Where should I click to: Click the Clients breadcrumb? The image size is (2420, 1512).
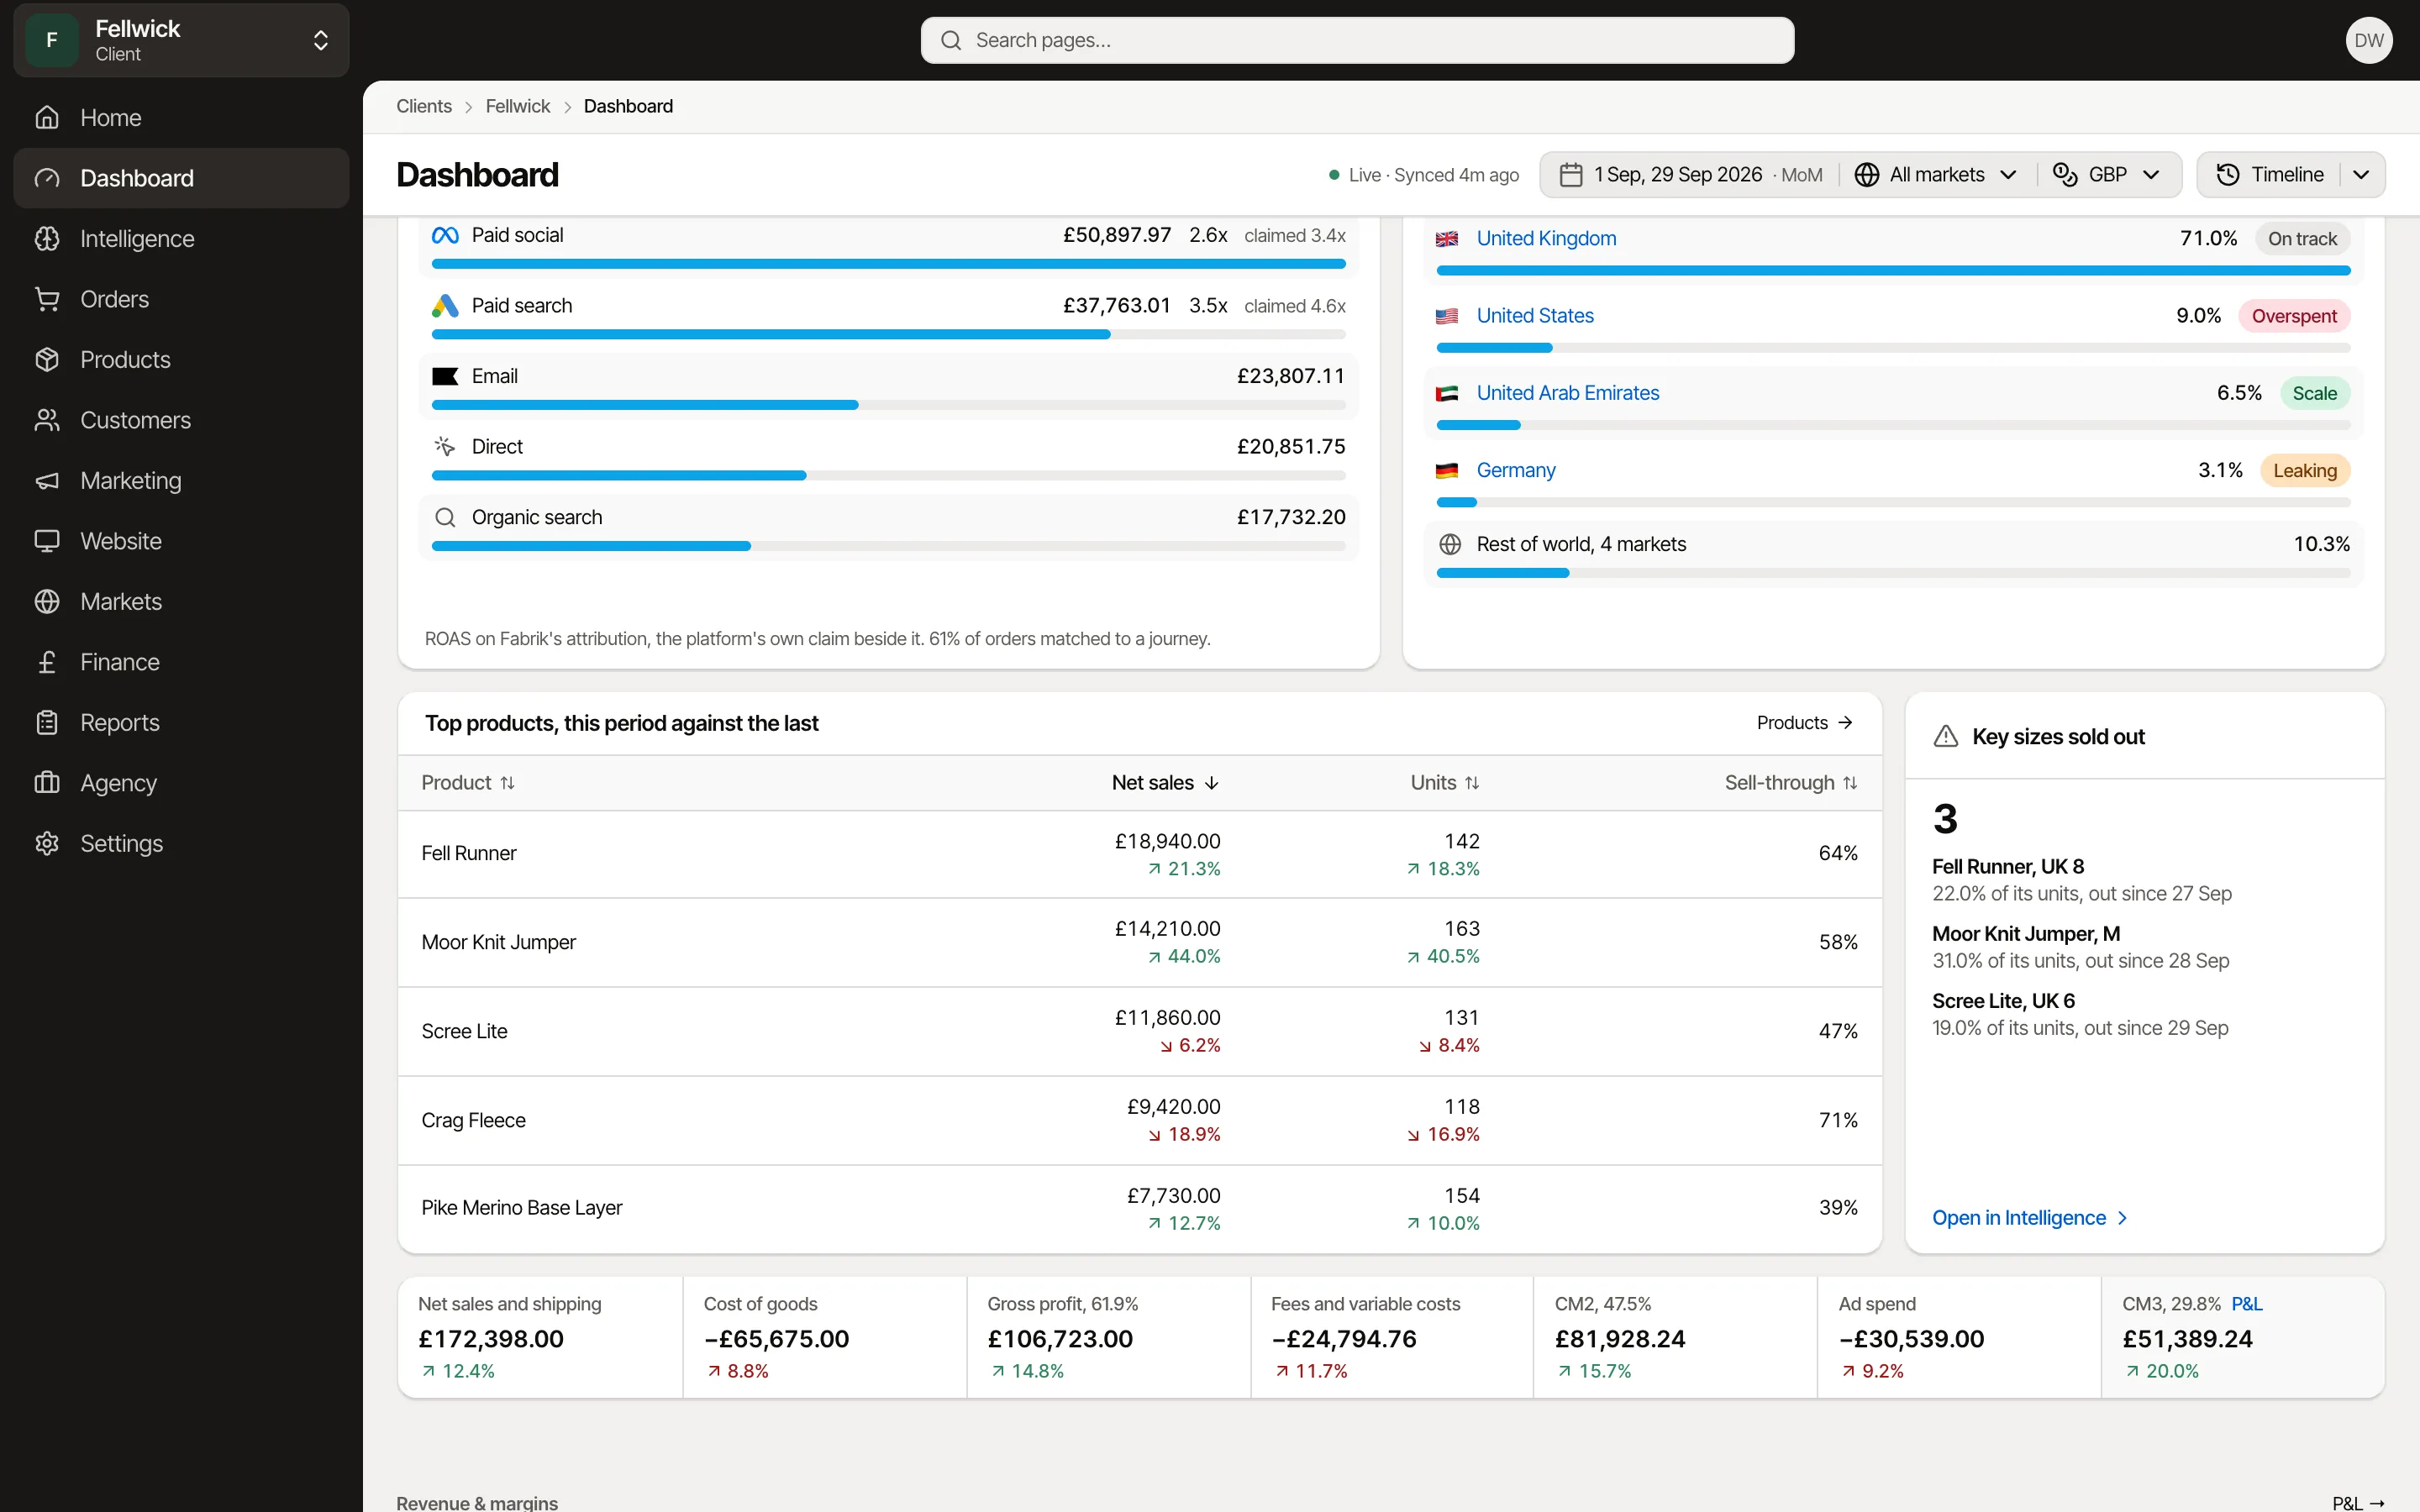(424, 106)
